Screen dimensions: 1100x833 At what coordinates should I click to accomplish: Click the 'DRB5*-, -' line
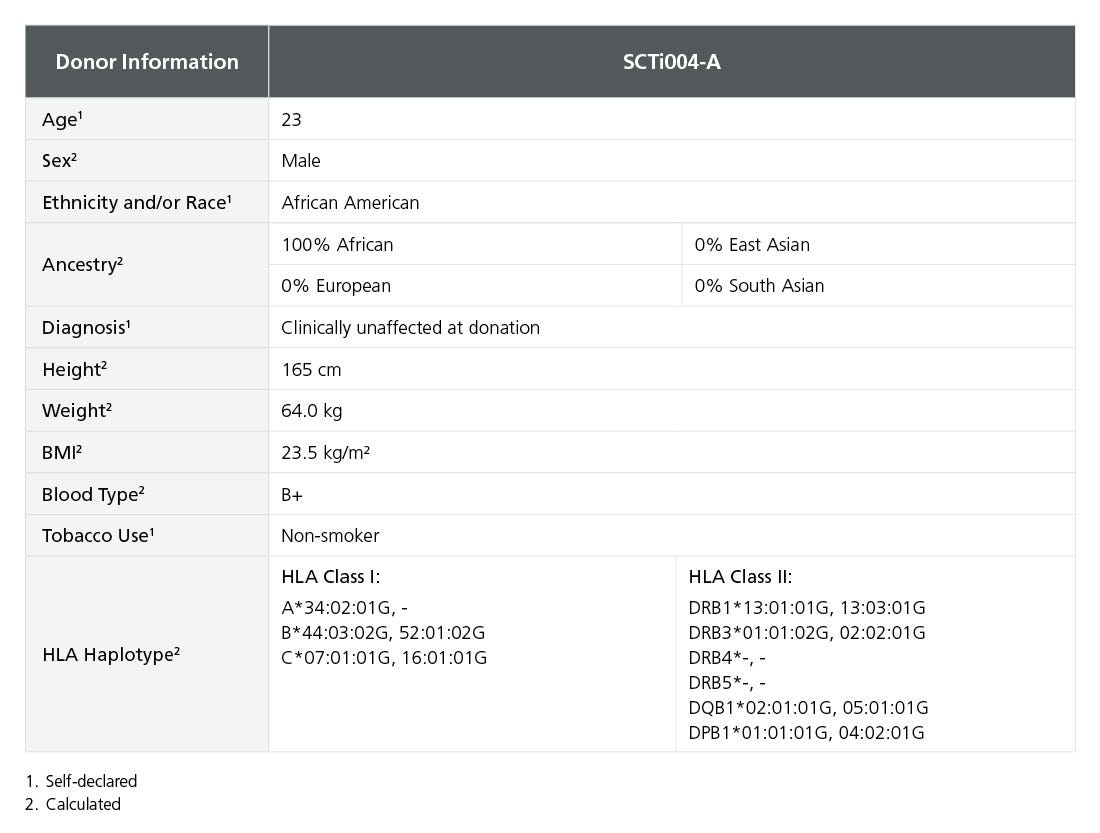727,683
